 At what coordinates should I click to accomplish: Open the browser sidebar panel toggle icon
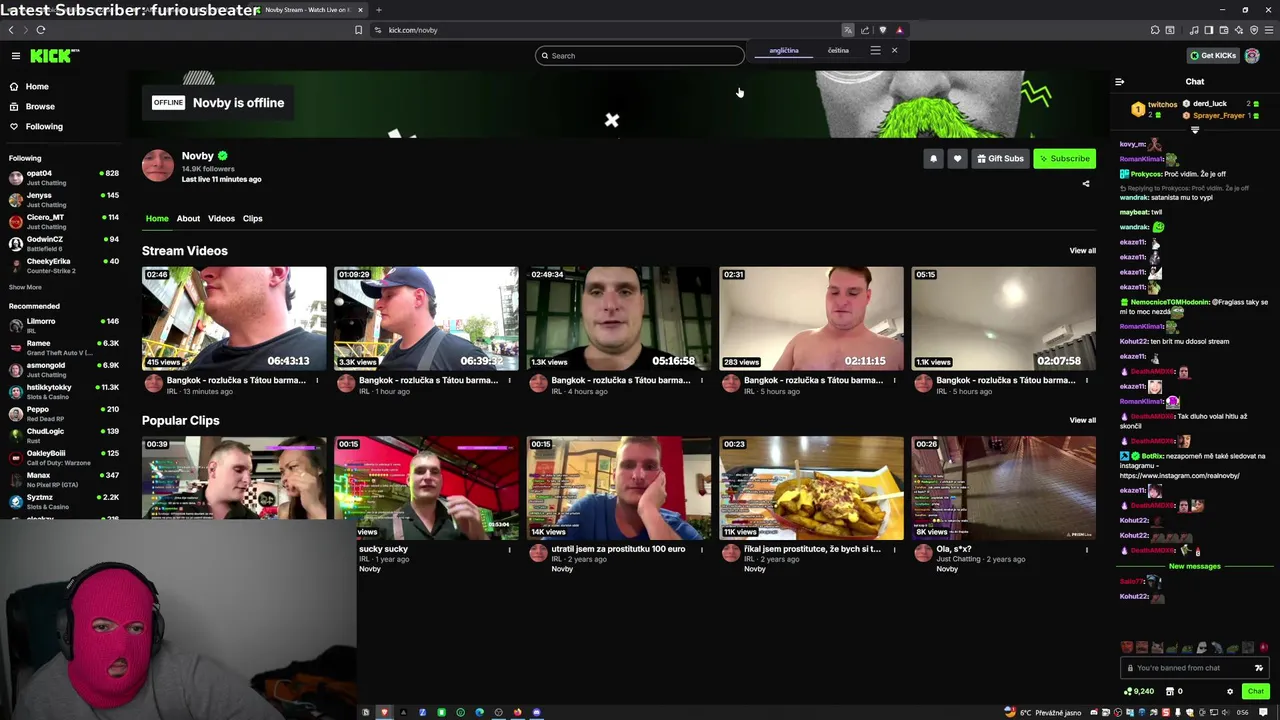(1208, 30)
